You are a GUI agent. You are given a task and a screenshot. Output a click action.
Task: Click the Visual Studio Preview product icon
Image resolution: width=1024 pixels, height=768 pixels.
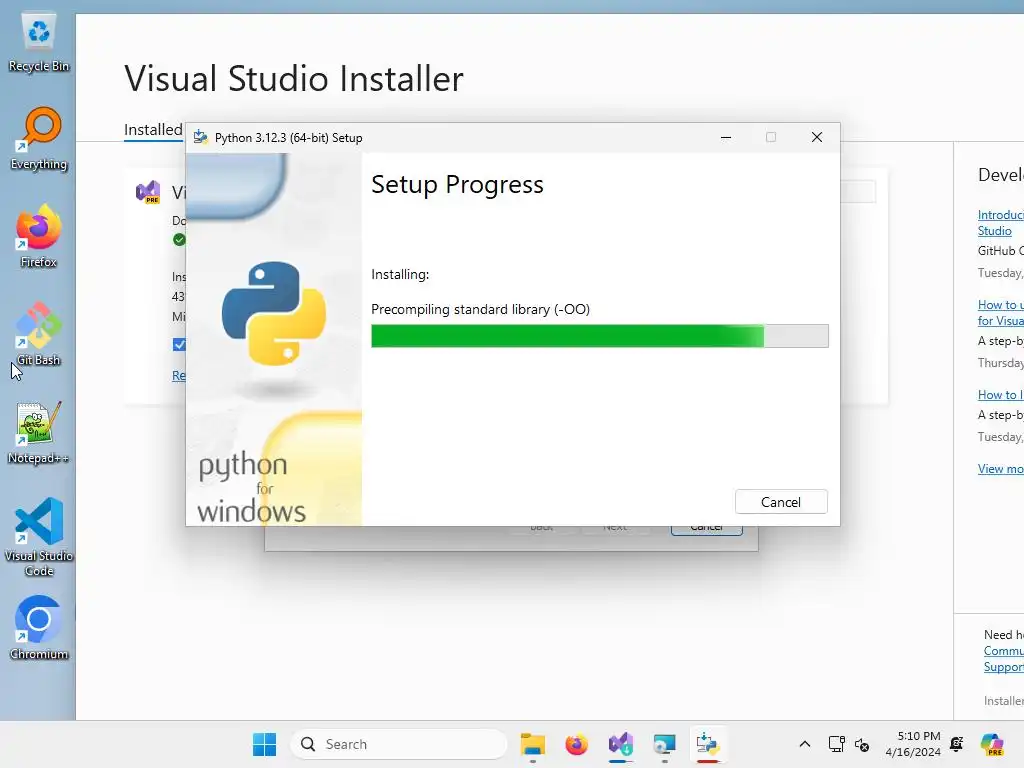tap(148, 192)
